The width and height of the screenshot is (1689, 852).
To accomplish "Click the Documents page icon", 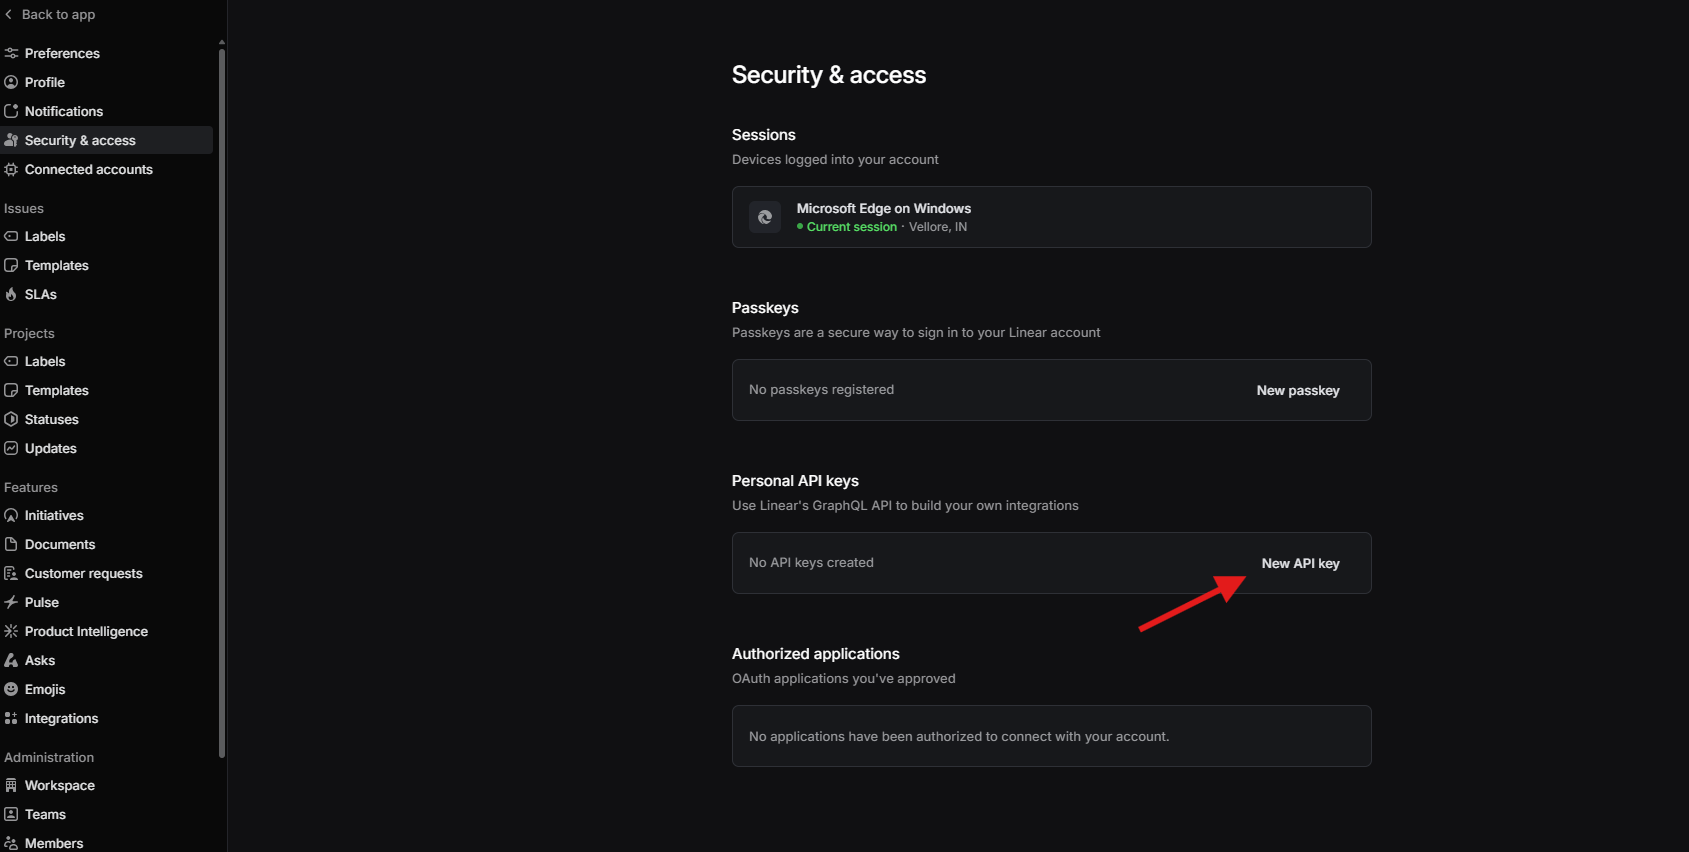I will pyautogui.click(x=11, y=544).
